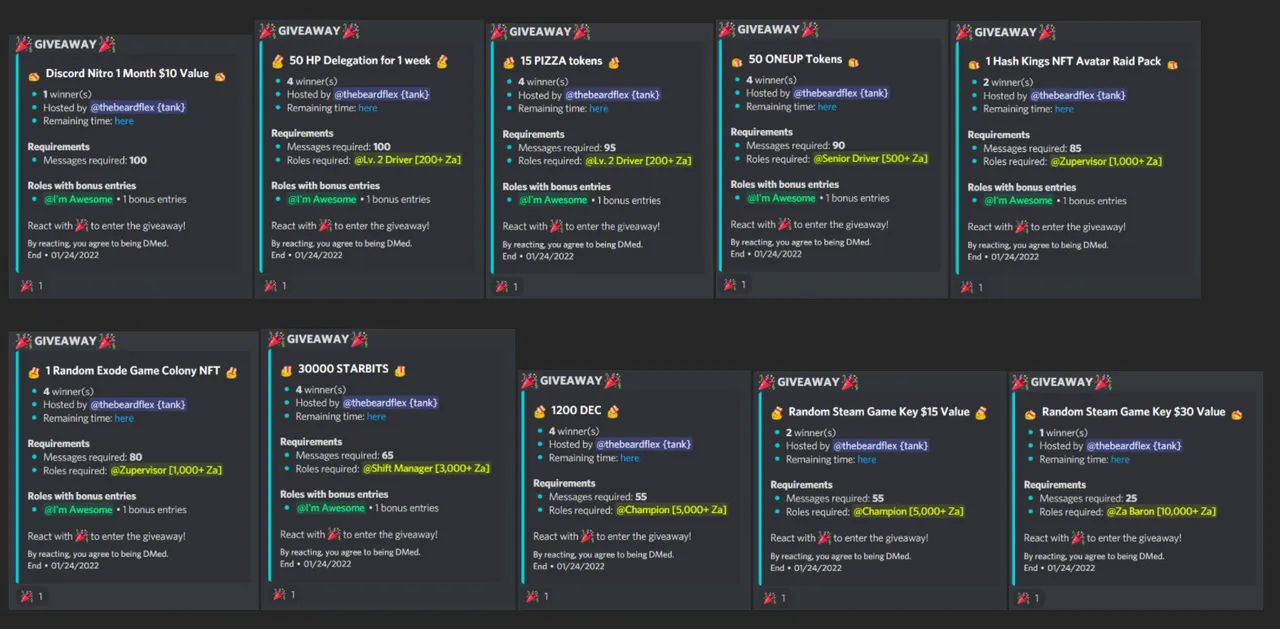Select @Zupervisor role in Exode Game Colony card

(x=166, y=470)
